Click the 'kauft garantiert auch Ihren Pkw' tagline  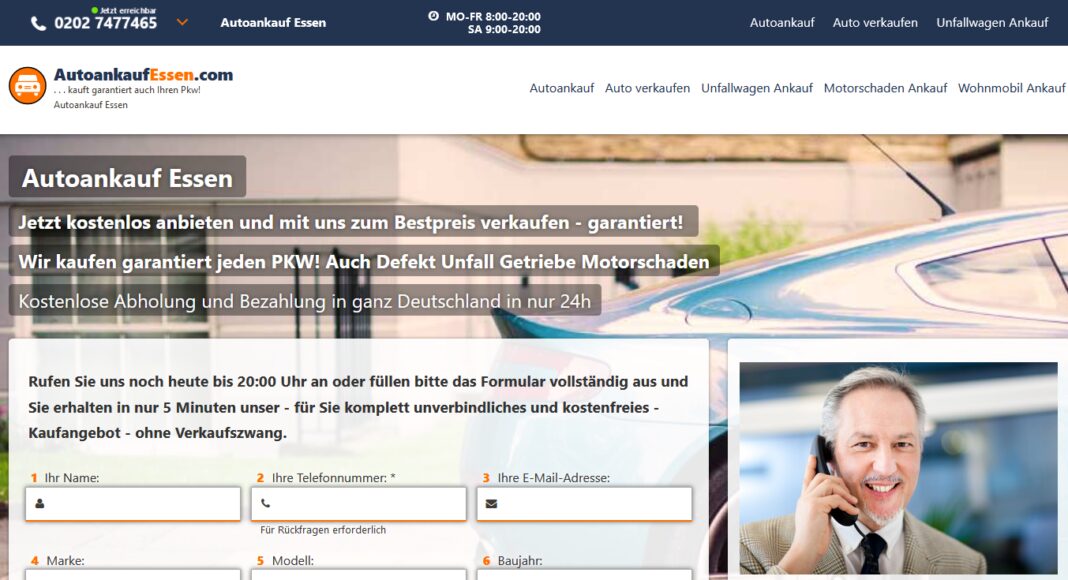(127, 90)
